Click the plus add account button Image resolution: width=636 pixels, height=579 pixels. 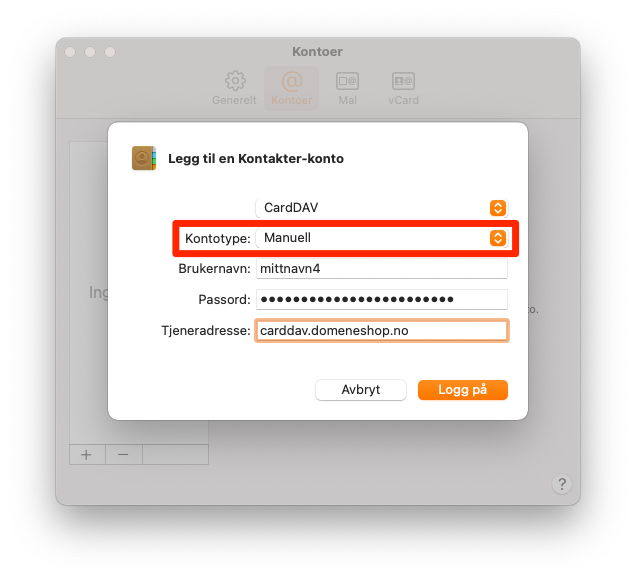click(87, 454)
